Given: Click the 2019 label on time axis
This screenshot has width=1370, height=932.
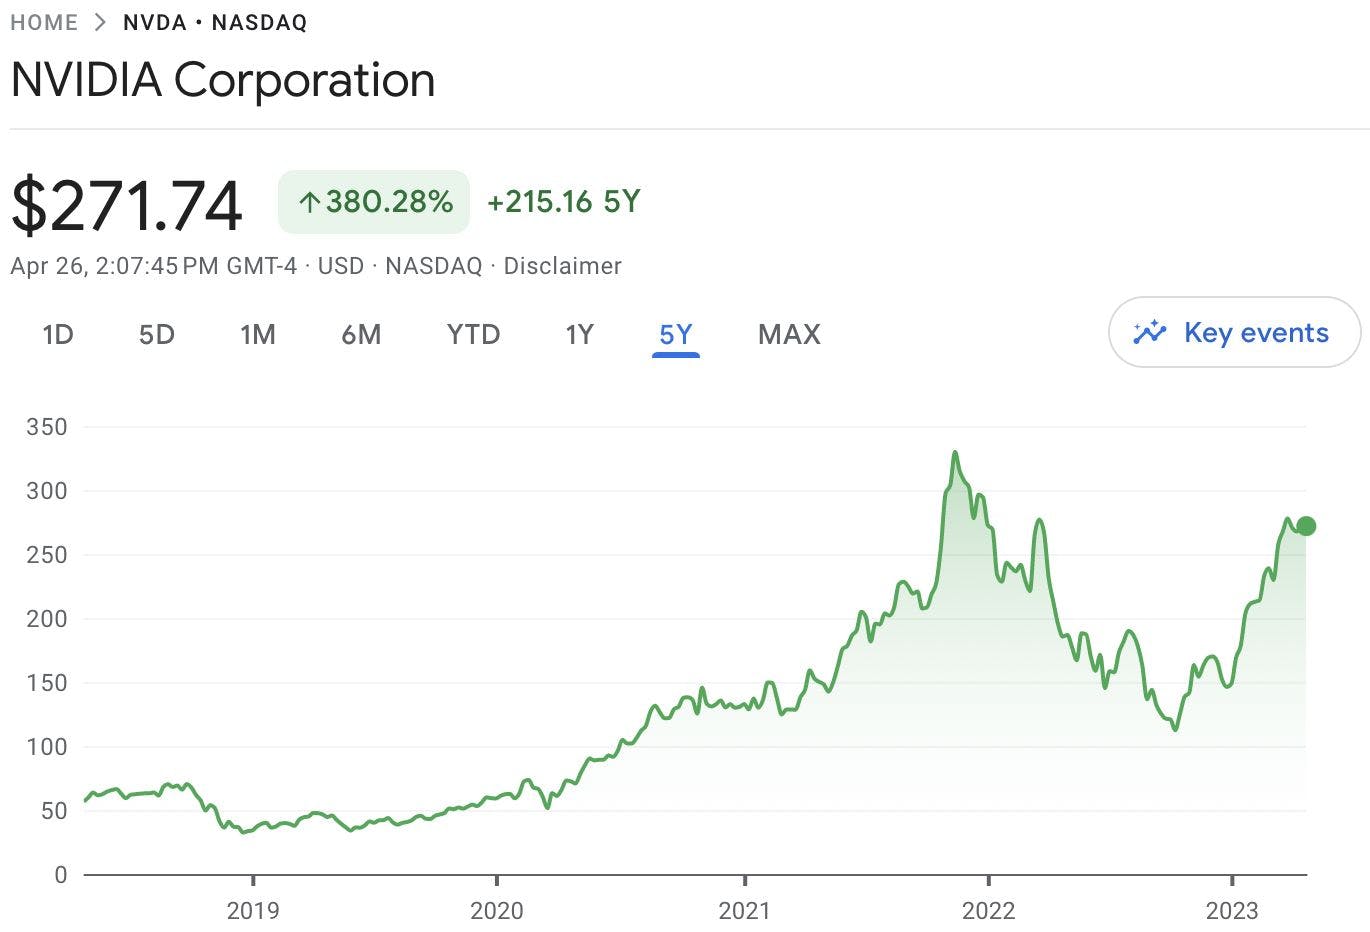Looking at the screenshot, I should click(253, 910).
